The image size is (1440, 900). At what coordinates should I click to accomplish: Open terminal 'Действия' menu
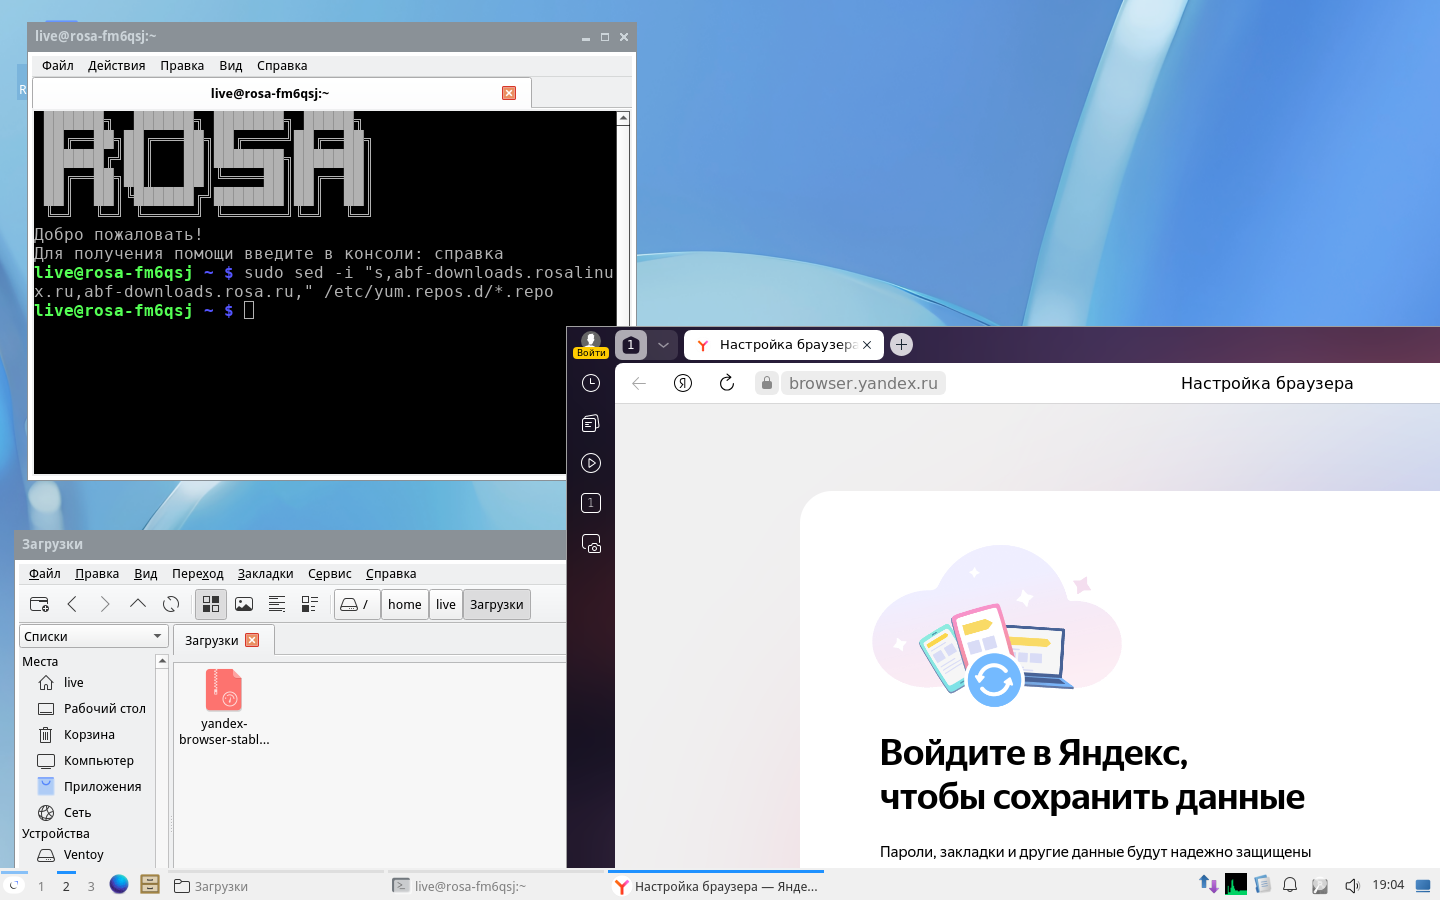117,66
